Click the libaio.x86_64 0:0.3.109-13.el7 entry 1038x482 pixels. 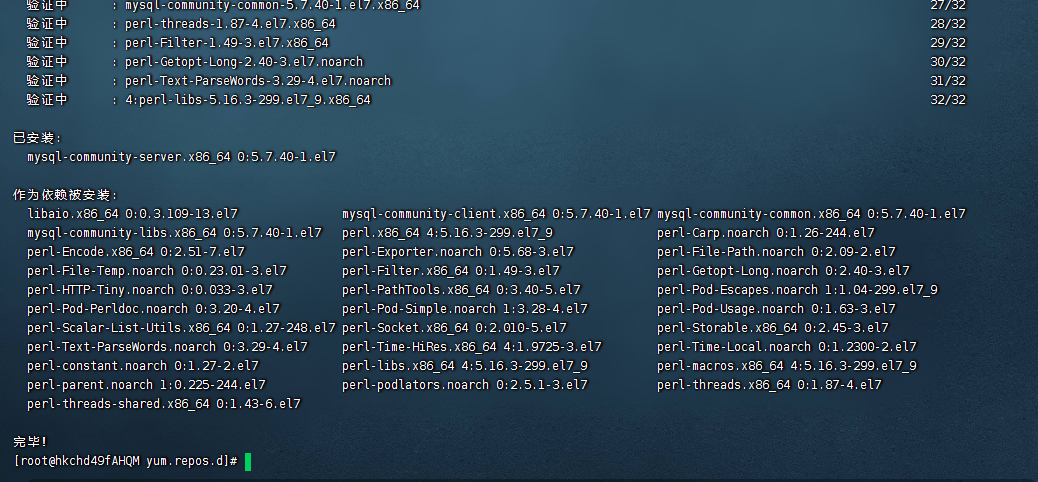[132, 214]
